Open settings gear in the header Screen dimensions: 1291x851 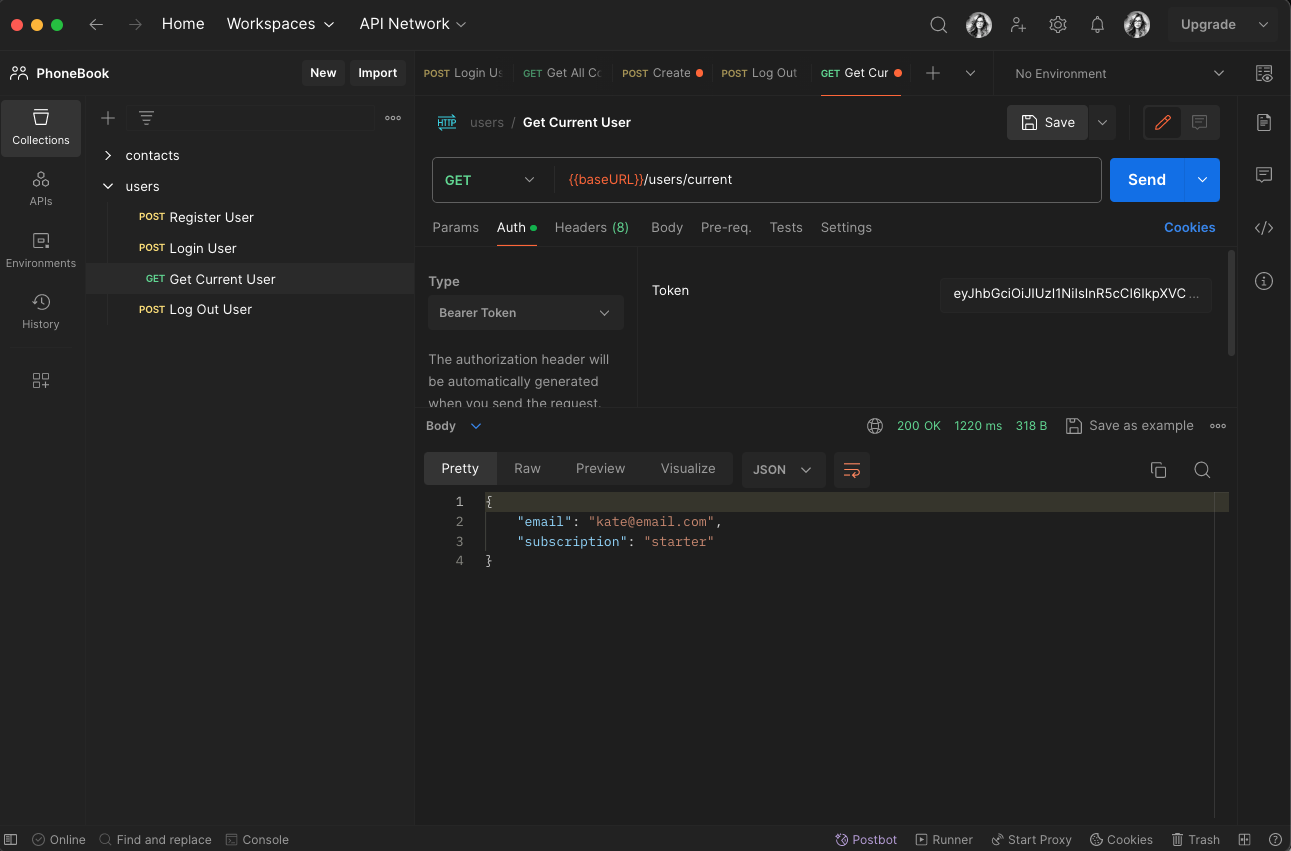click(x=1058, y=25)
